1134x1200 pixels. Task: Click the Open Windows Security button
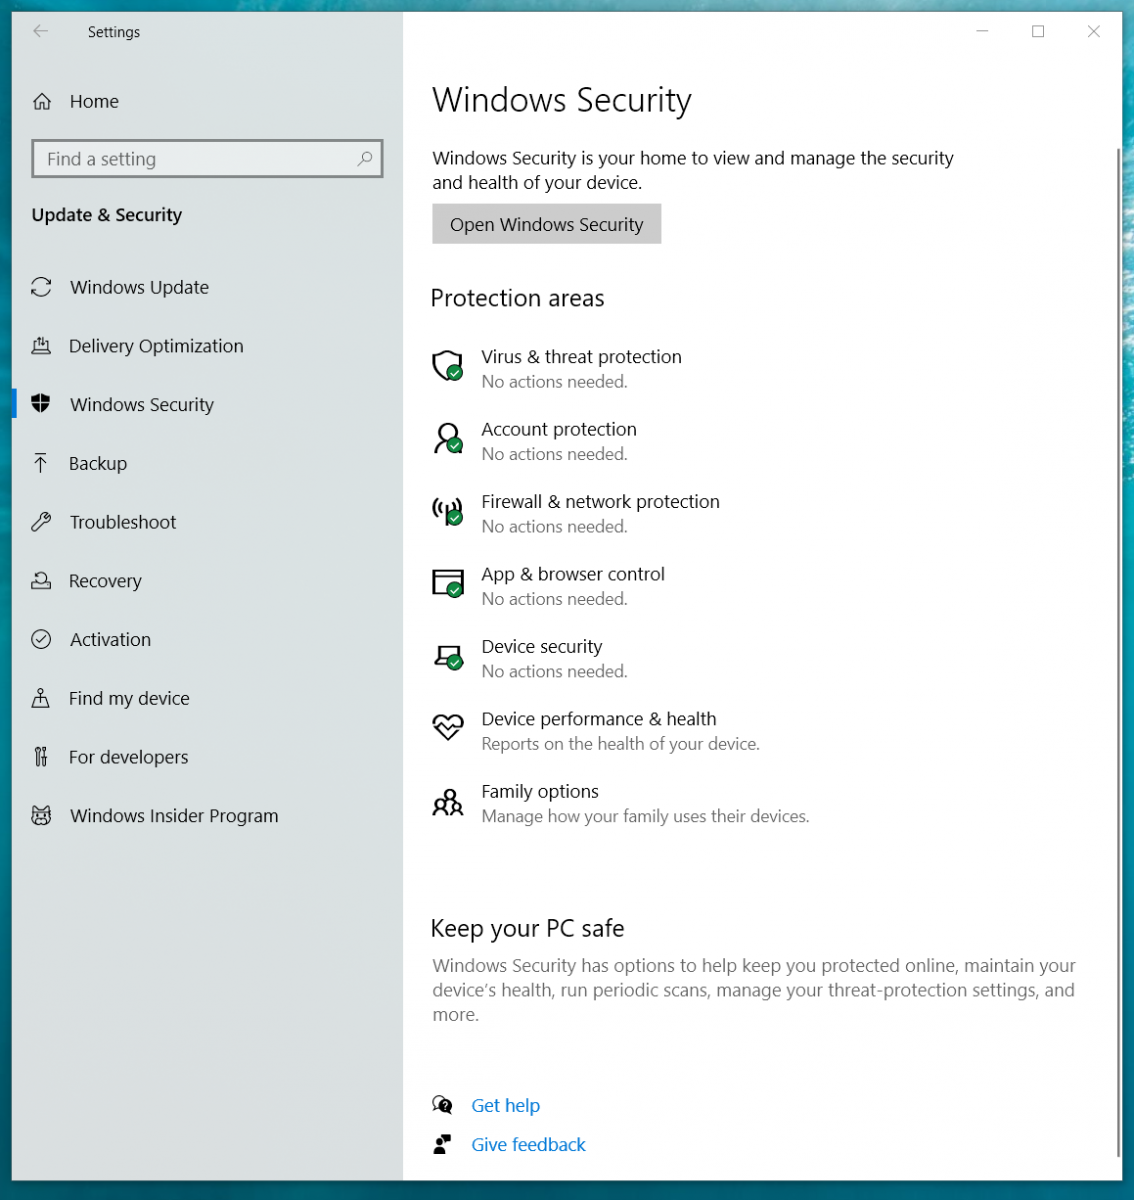point(546,224)
